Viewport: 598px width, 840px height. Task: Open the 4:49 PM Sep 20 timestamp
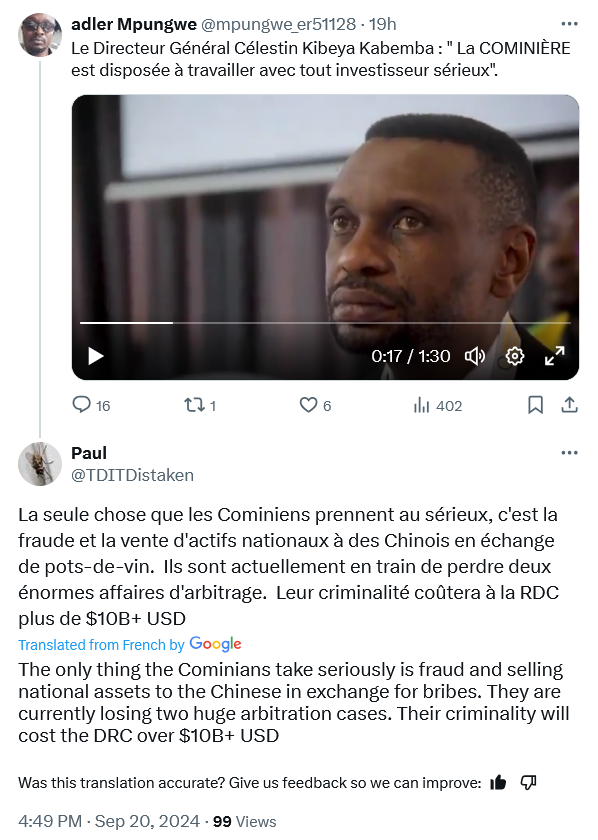point(109,821)
